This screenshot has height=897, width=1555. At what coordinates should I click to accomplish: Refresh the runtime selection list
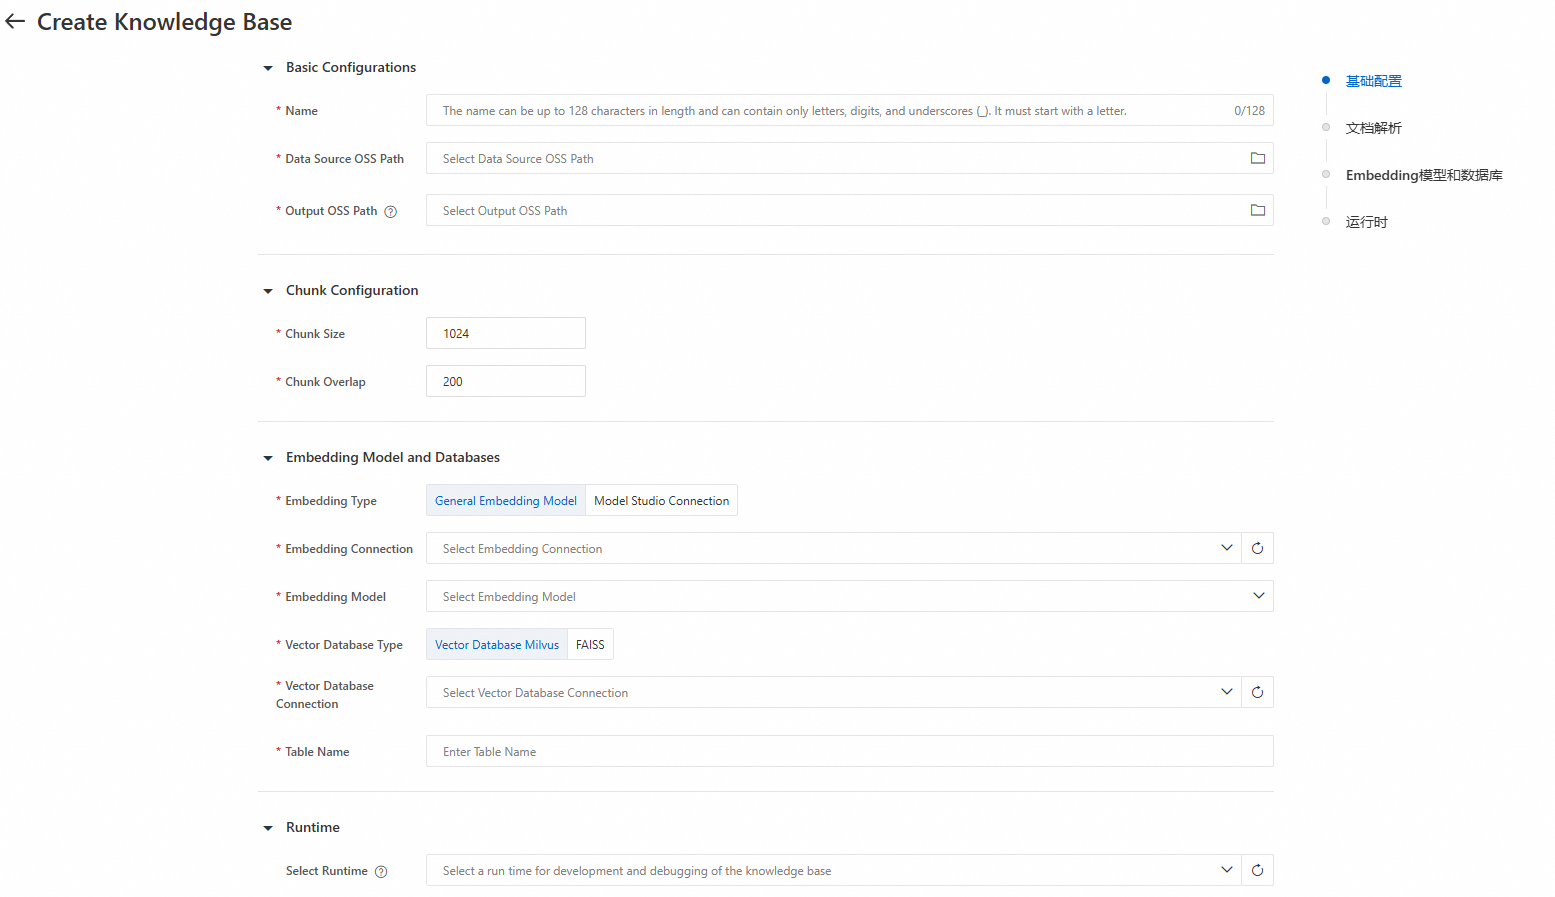tap(1257, 870)
